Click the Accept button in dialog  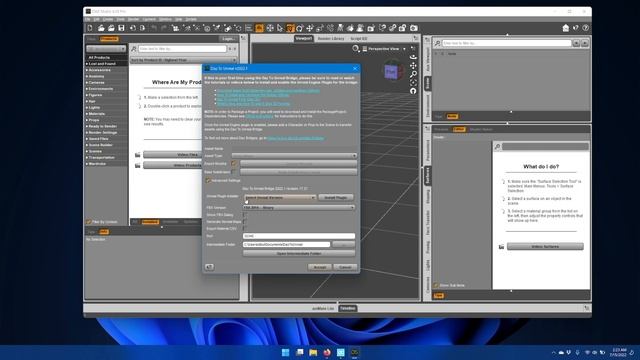[320, 267]
